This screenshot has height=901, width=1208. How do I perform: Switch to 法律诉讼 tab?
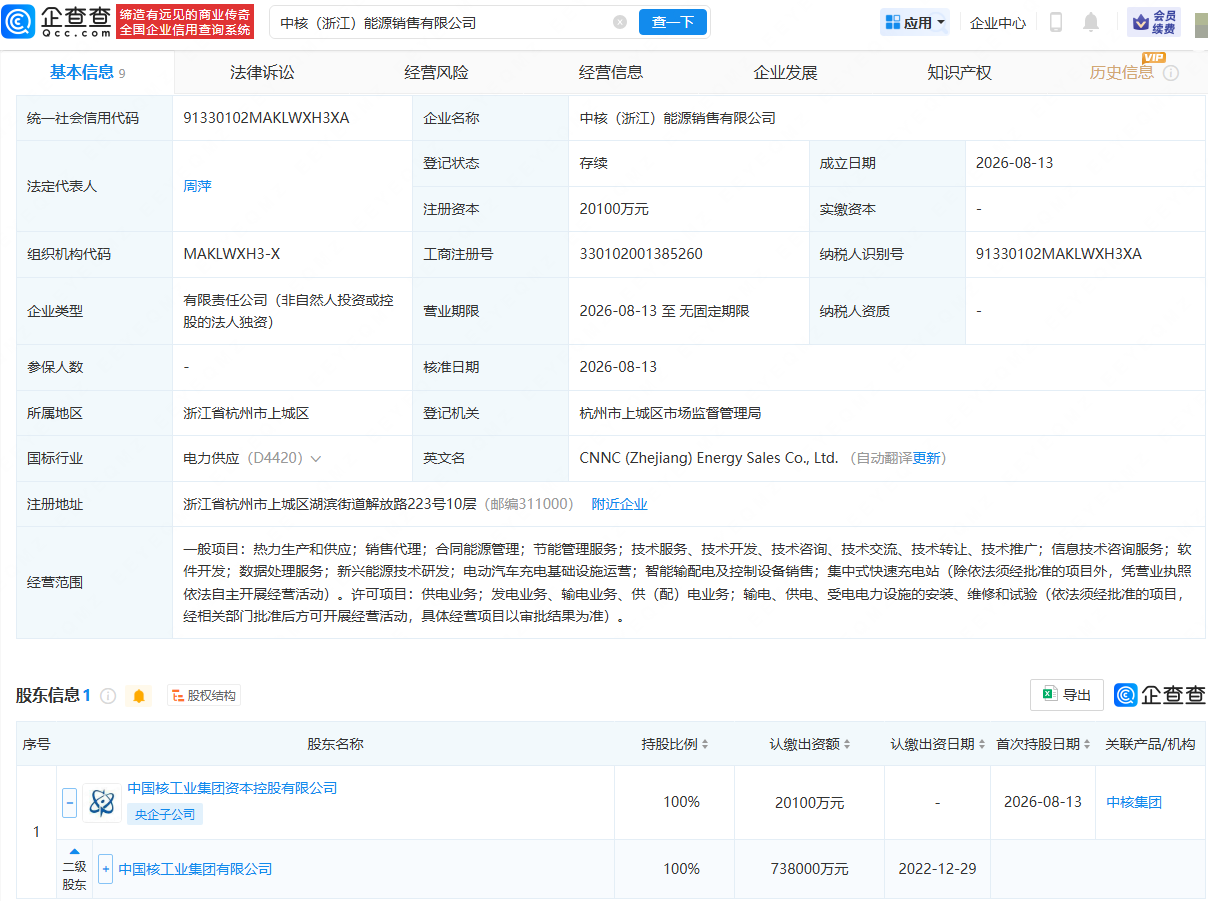click(262, 72)
